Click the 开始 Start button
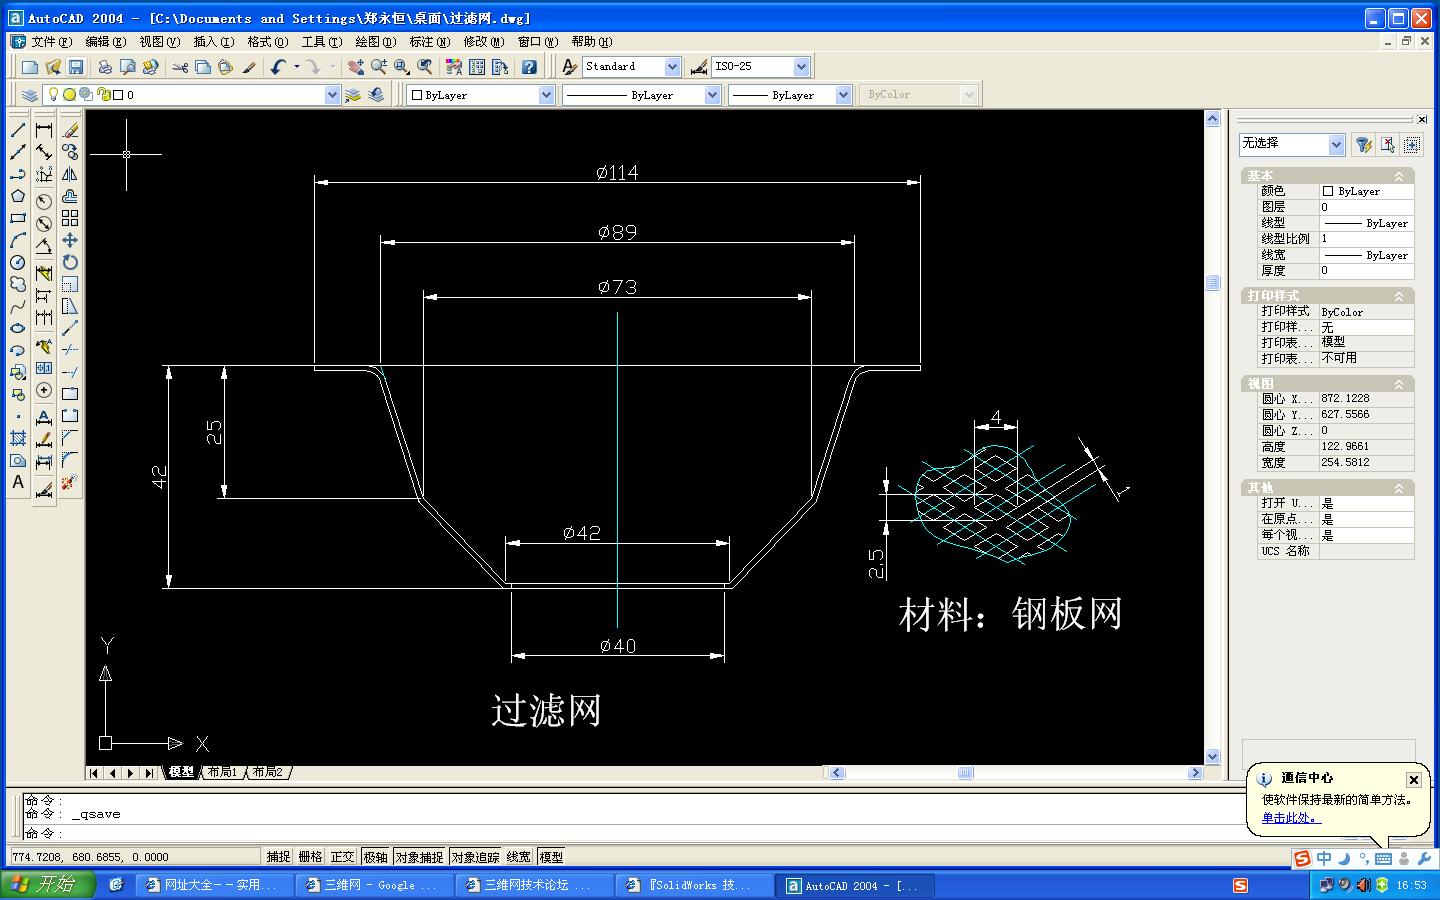Screen dimensions: 1440x900 click(48, 885)
